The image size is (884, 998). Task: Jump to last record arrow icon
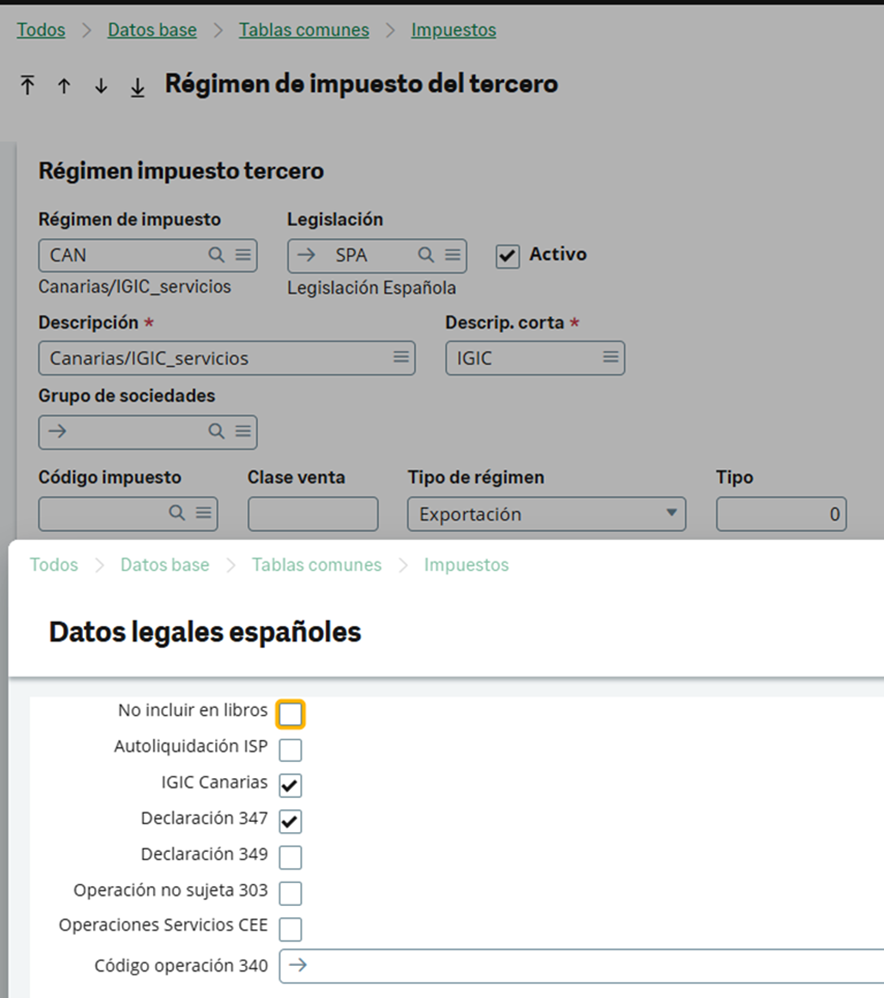pos(137,87)
